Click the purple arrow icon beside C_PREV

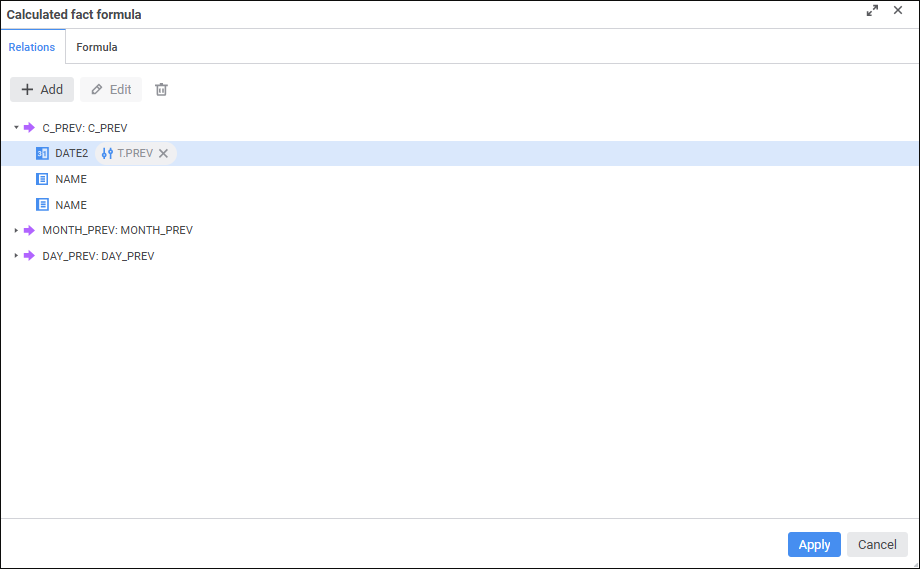pos(29,128)
